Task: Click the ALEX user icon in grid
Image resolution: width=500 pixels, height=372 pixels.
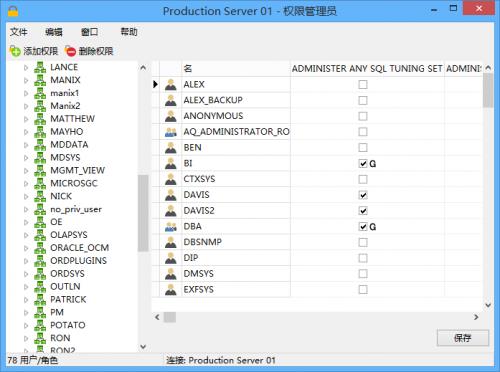Action: click(x=171, y=85)
